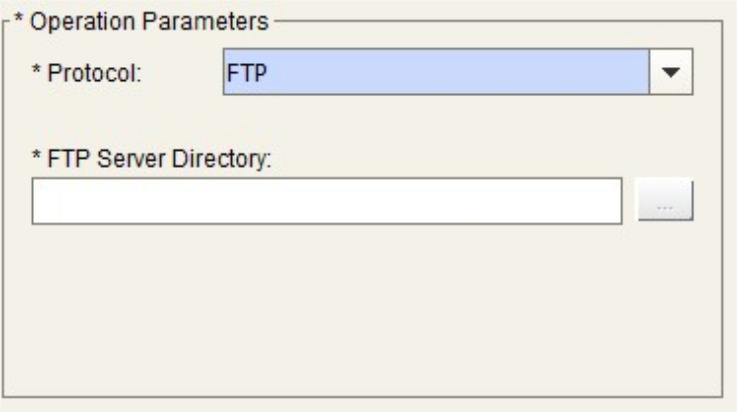Click the FTP Server Directory browse button
This screenshot has height=412, width=737.
coord(666,203)
